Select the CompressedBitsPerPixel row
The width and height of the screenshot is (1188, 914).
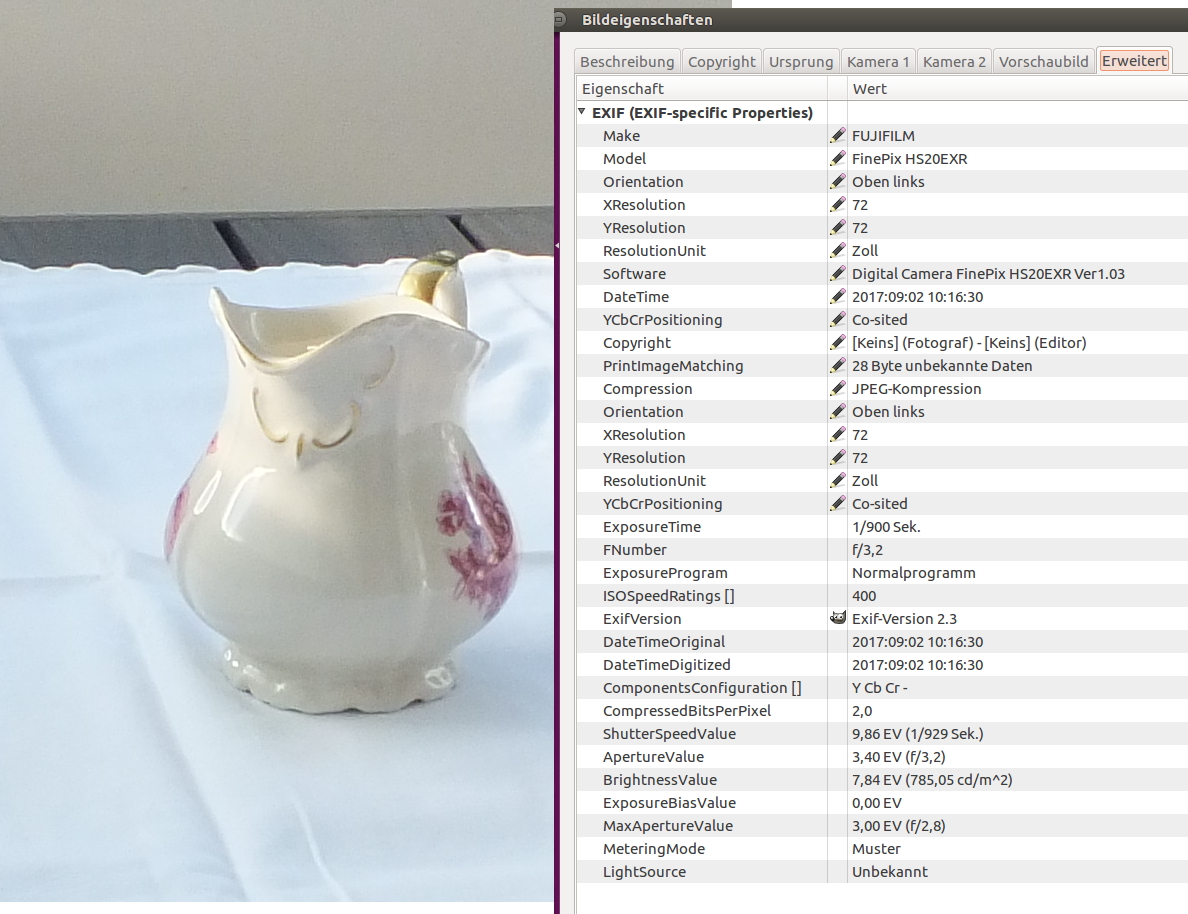[x=882, y=711]
